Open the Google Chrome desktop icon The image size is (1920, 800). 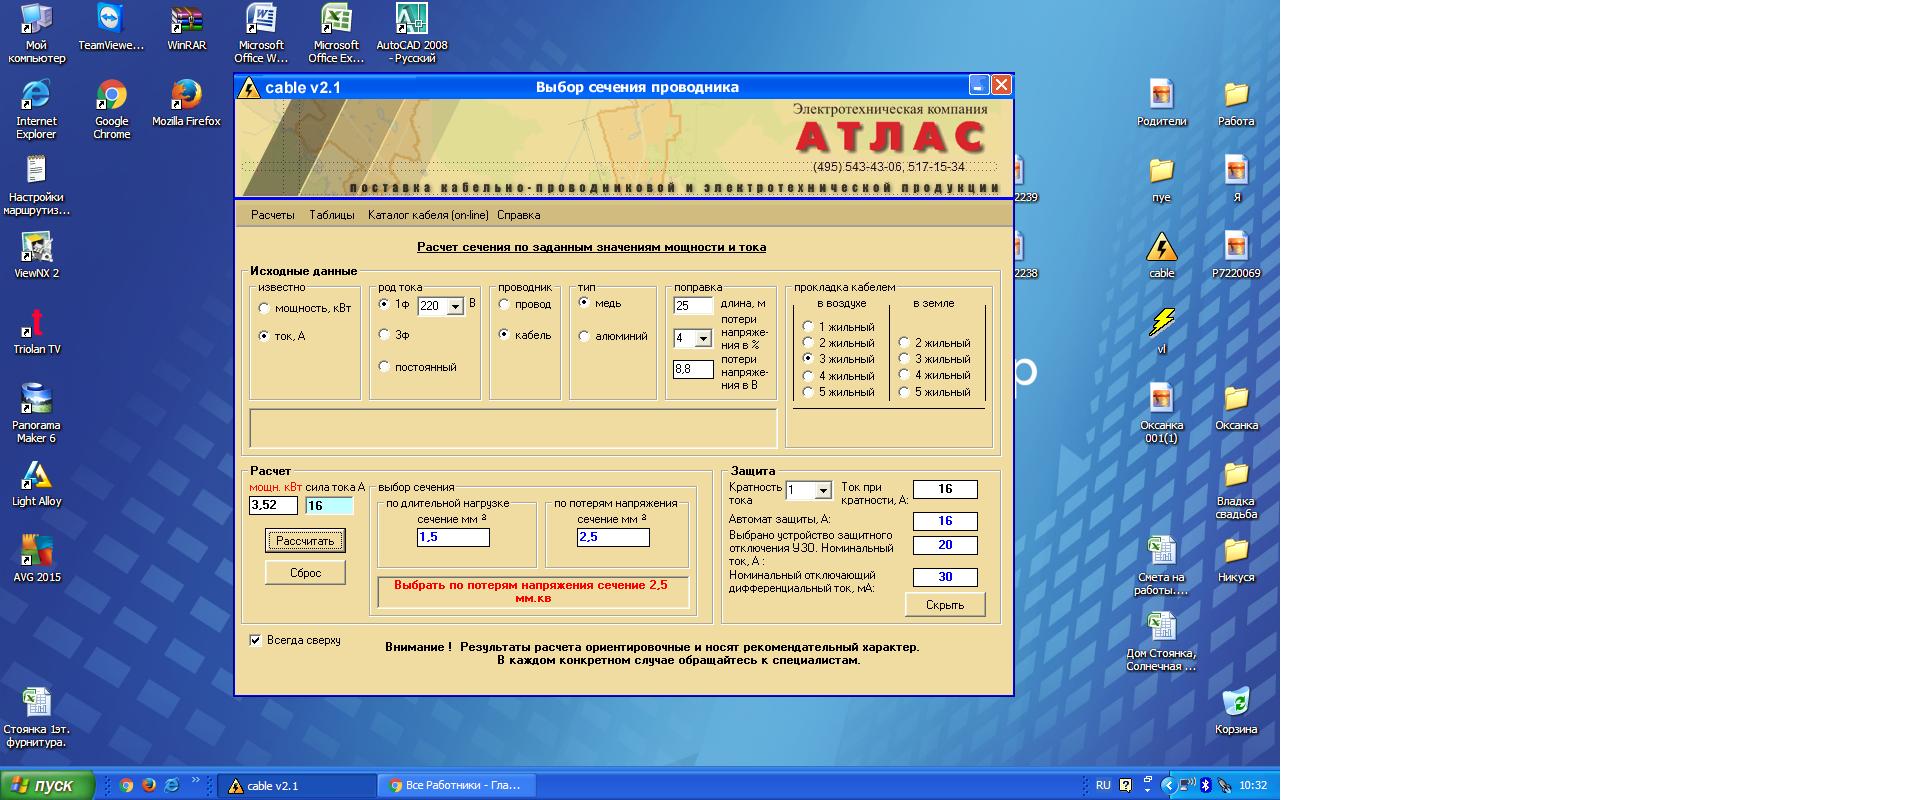[111, 109]
